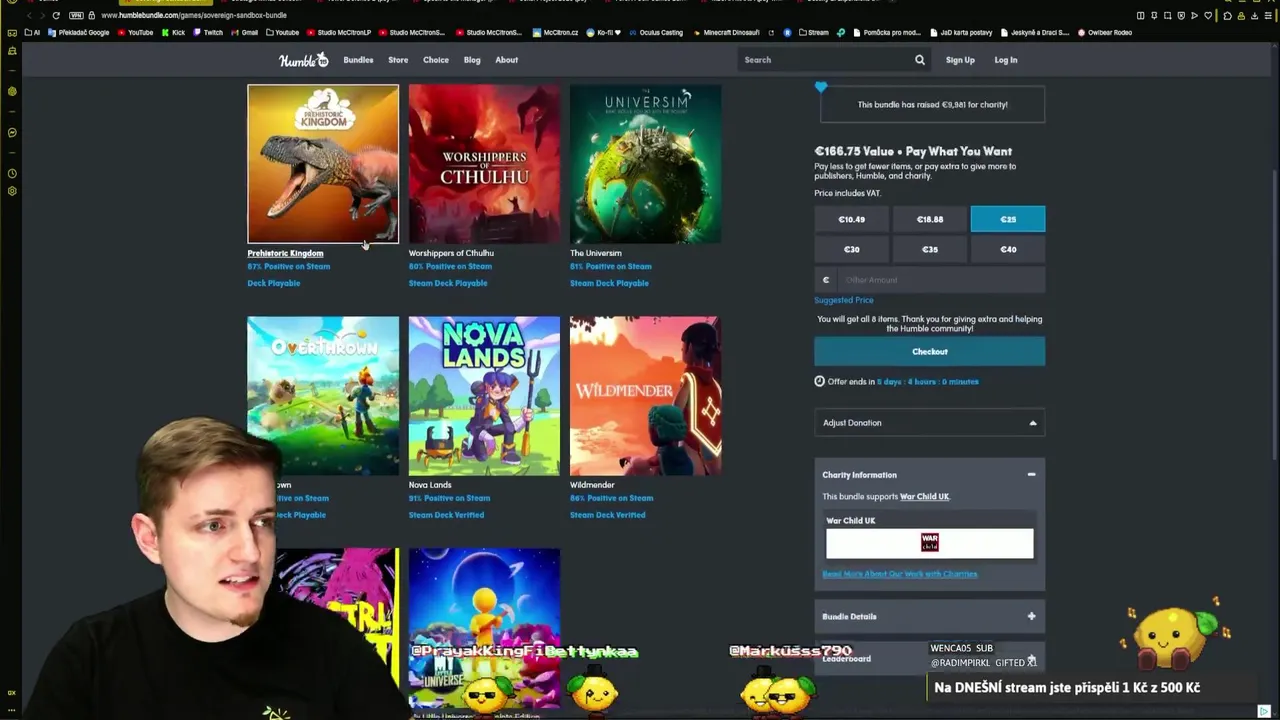Open the About menu
The width and height of the screenshot is (1280, 720).
coord(506,60)
